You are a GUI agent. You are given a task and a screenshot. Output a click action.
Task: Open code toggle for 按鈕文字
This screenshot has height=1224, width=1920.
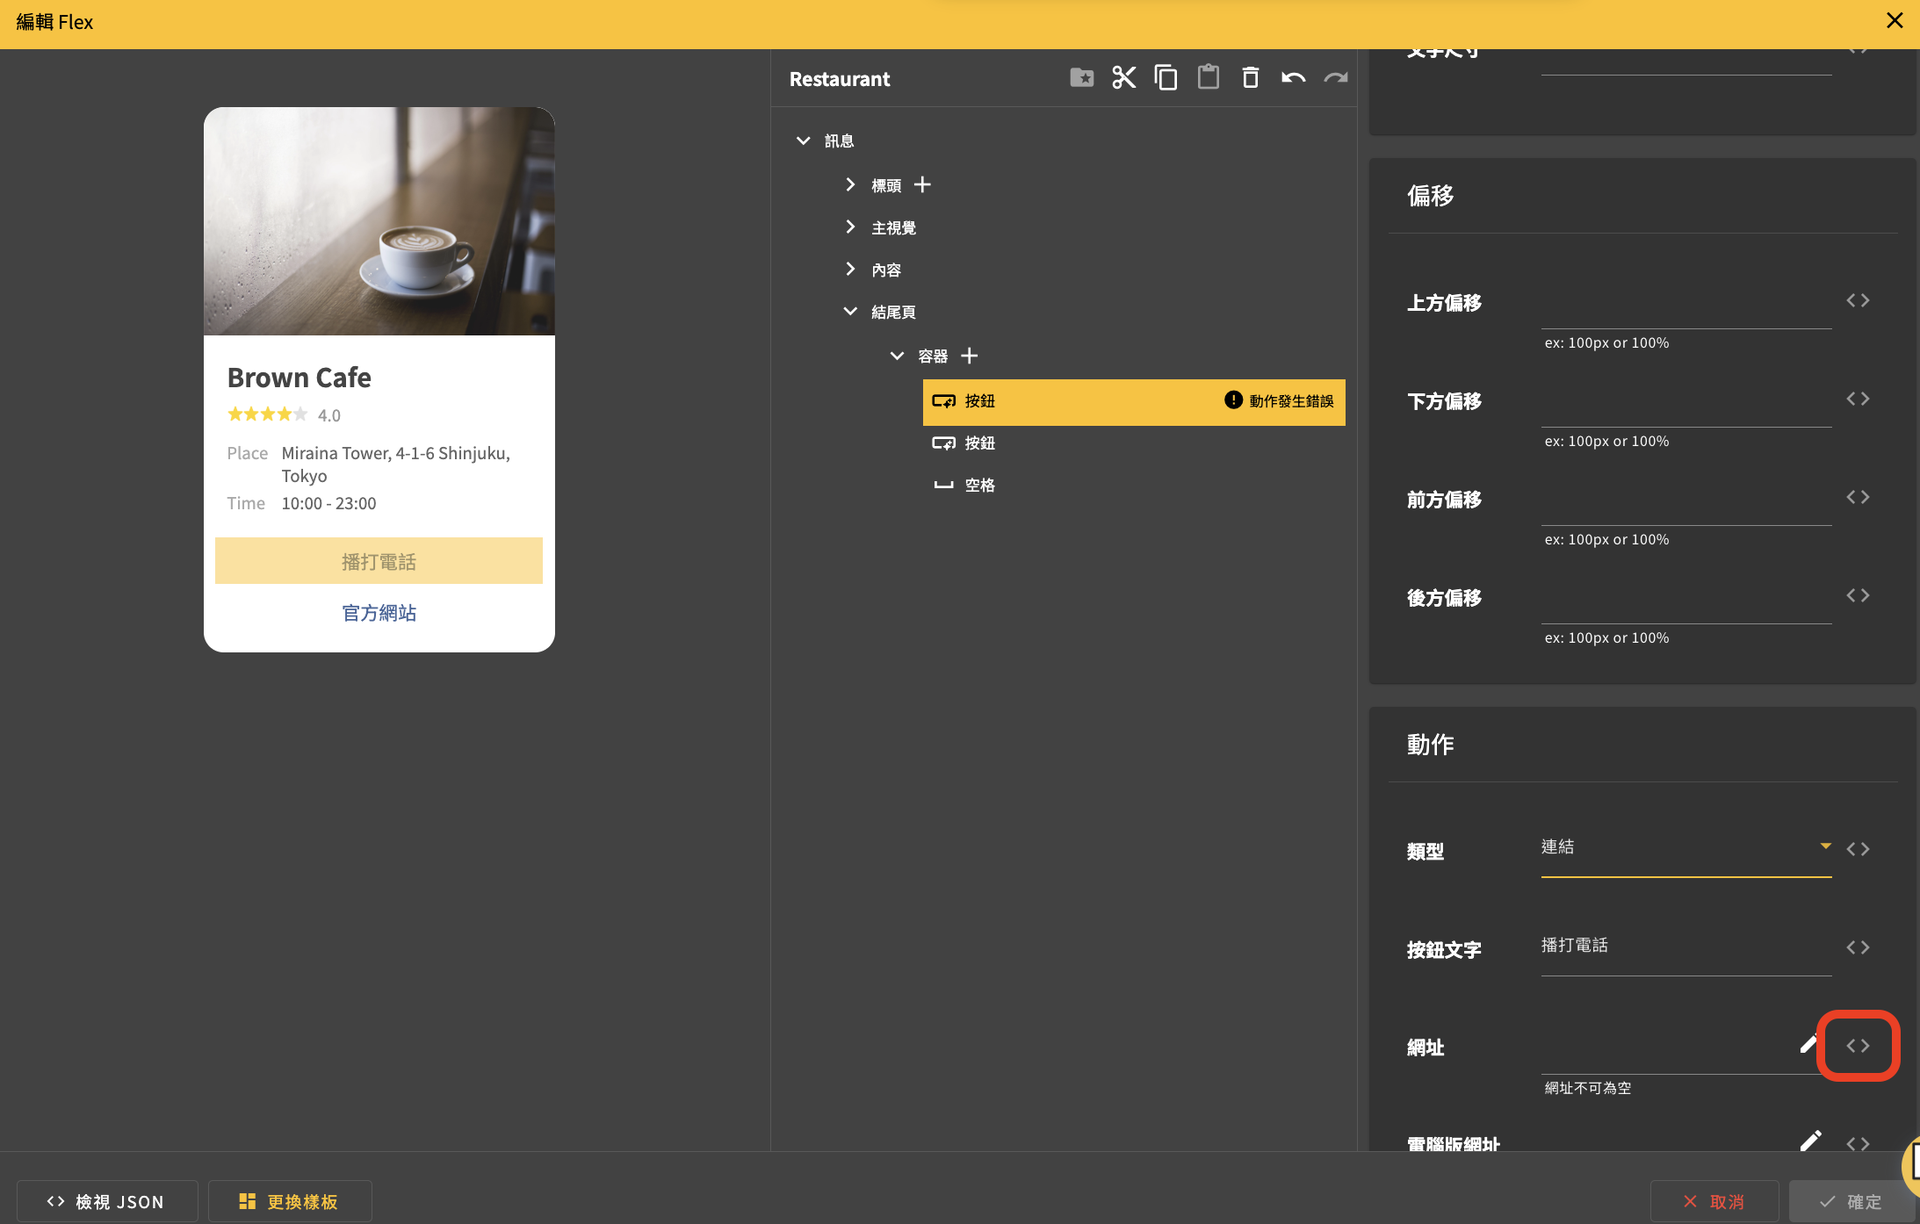(x=1858, y=947)
